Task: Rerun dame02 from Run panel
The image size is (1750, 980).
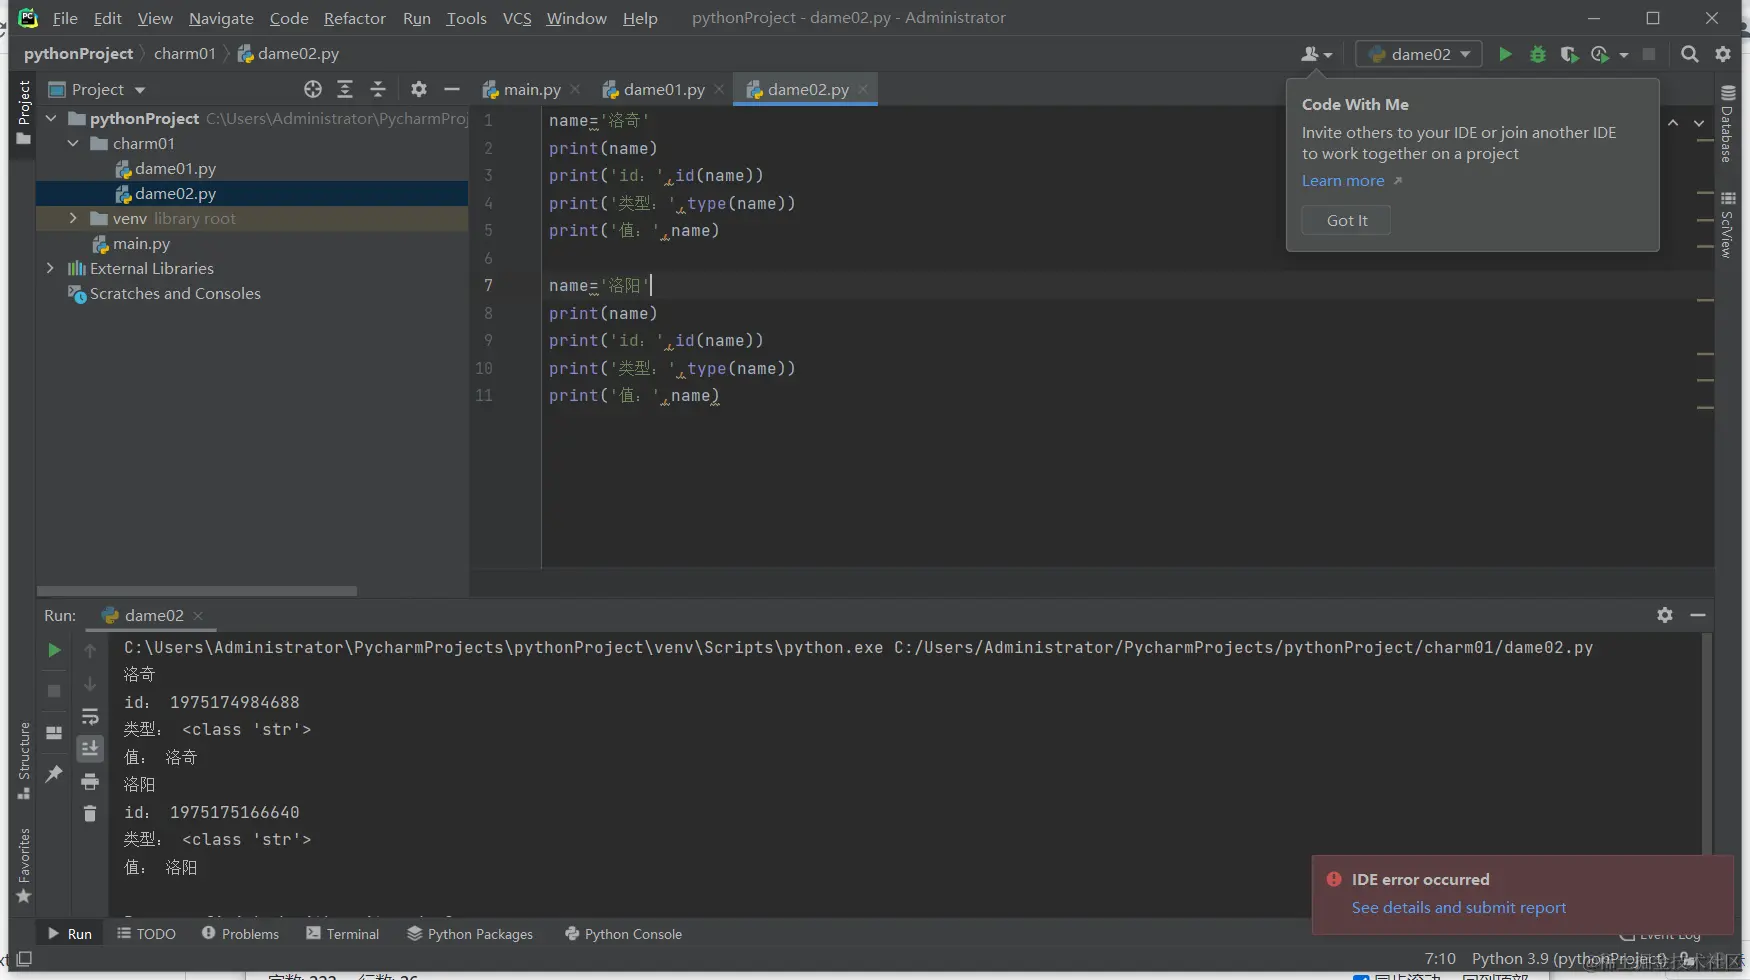Action: [54, 650]
